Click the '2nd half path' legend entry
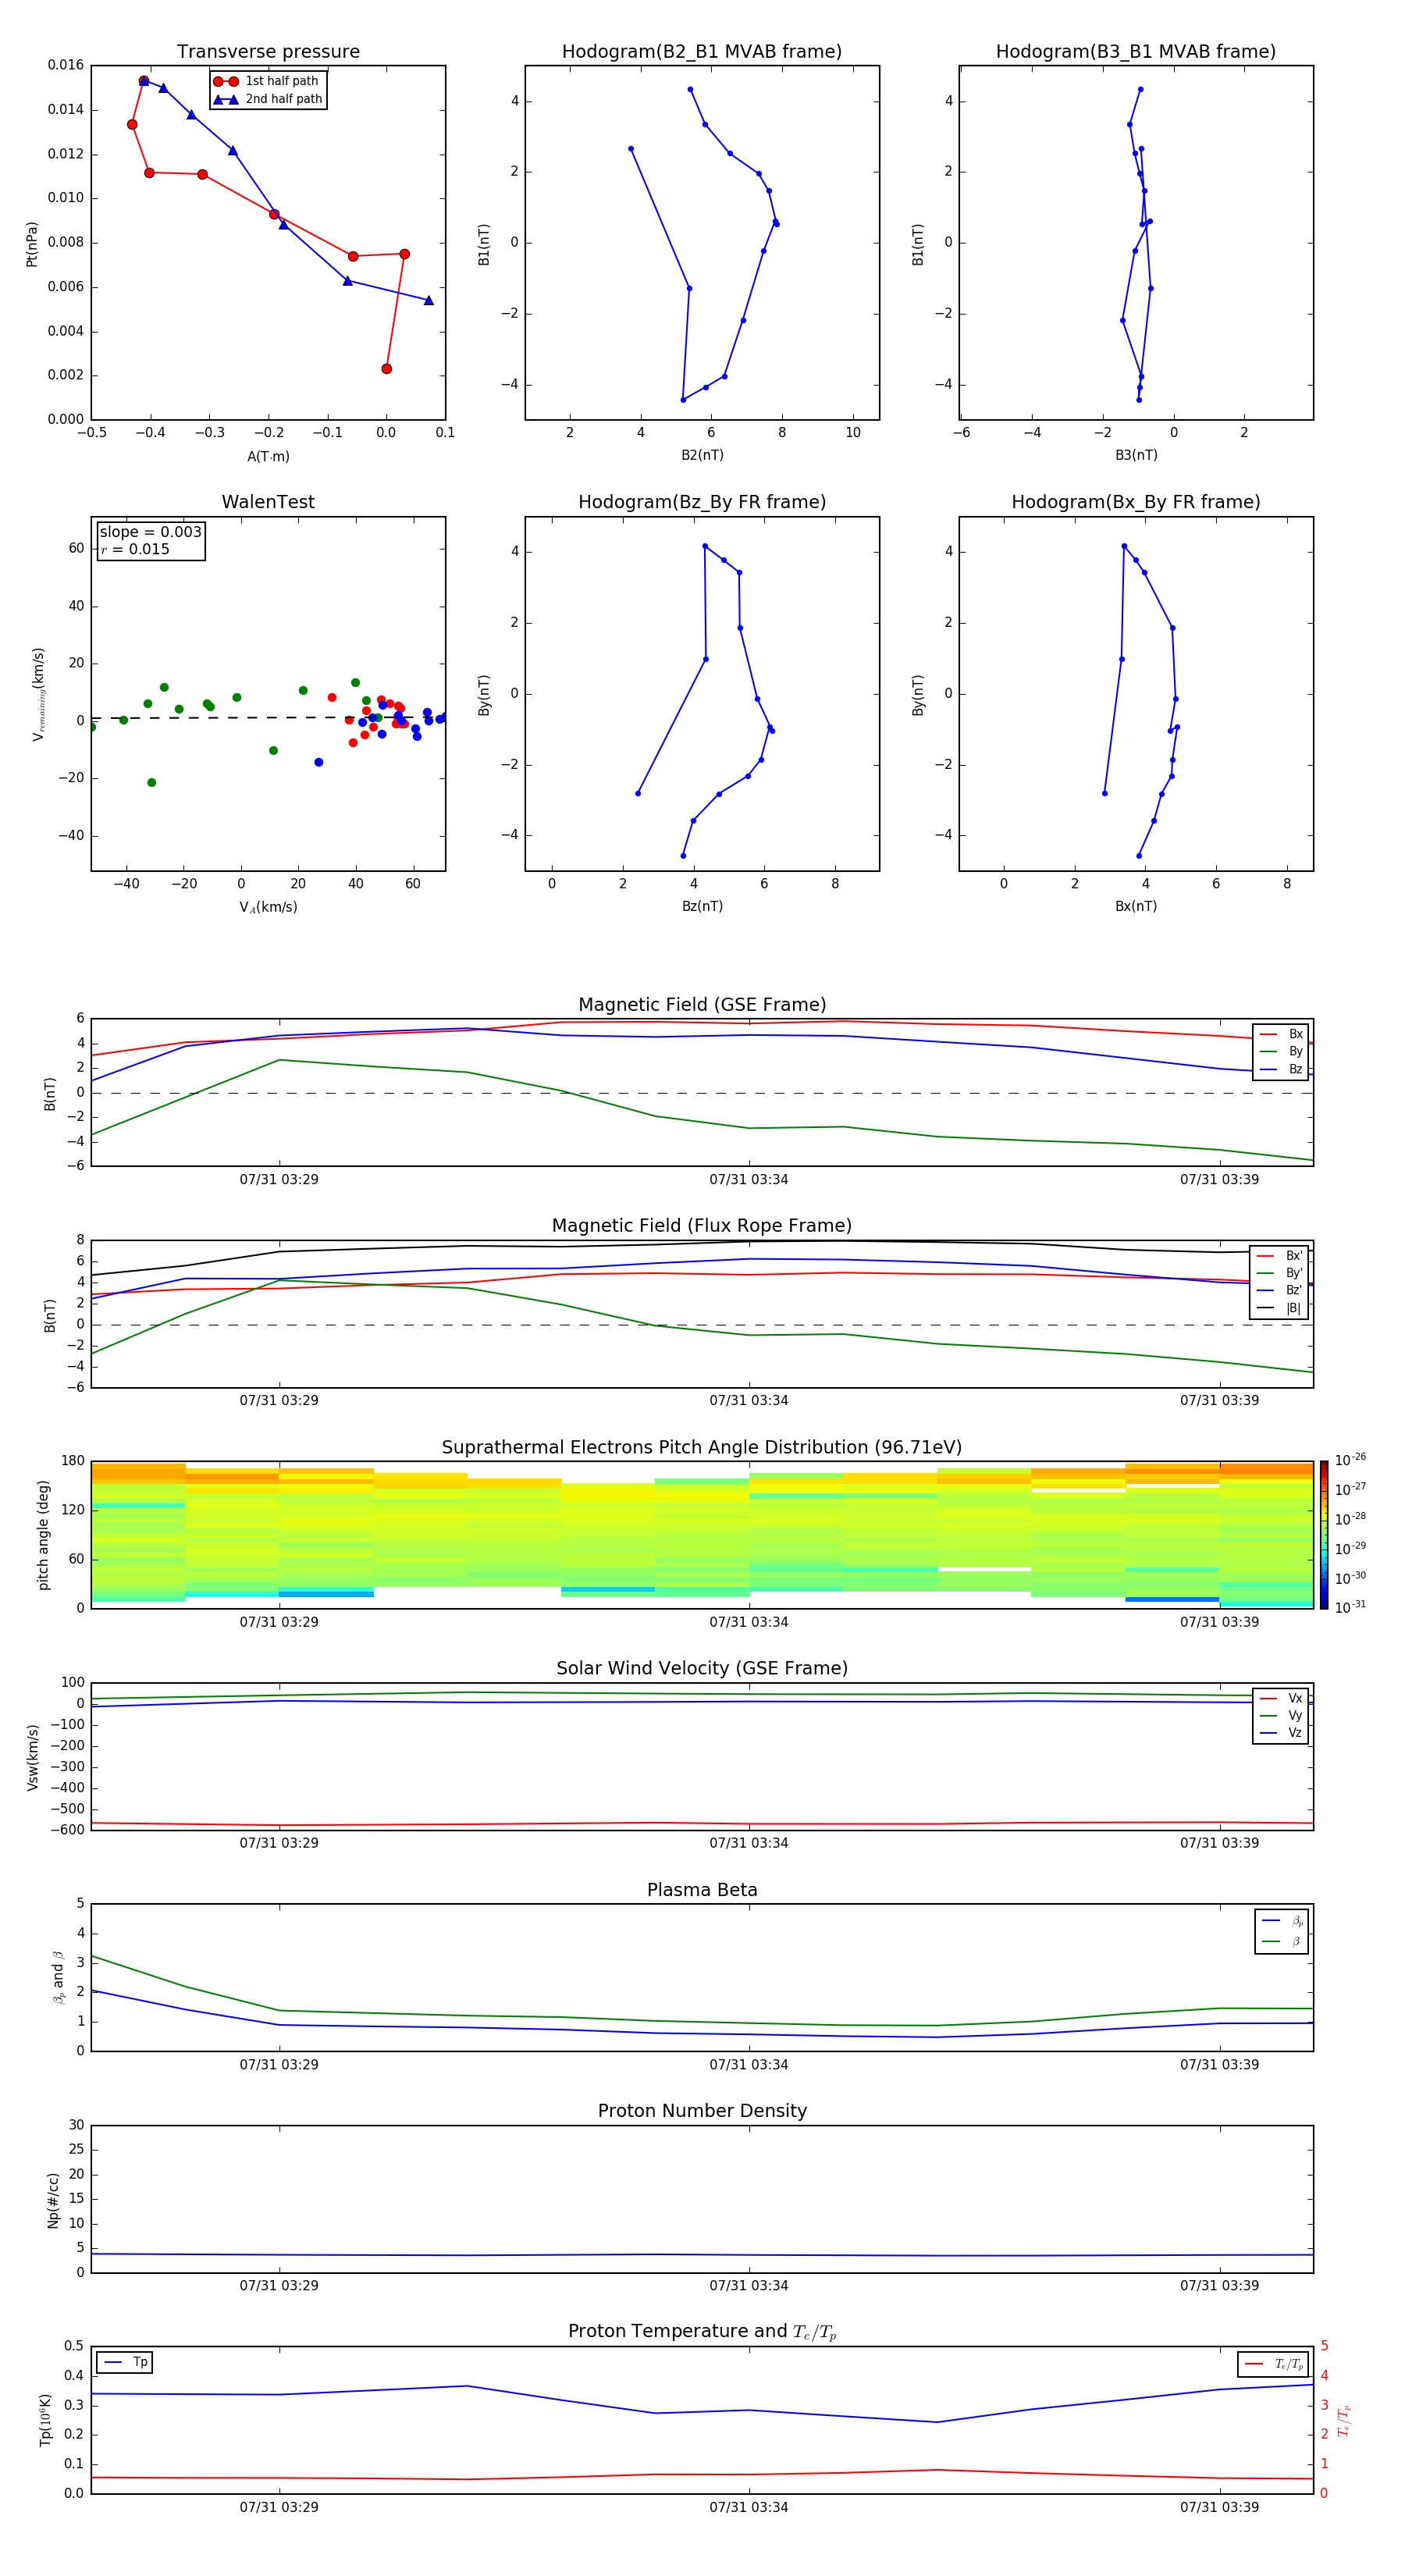 coord(268,99)
